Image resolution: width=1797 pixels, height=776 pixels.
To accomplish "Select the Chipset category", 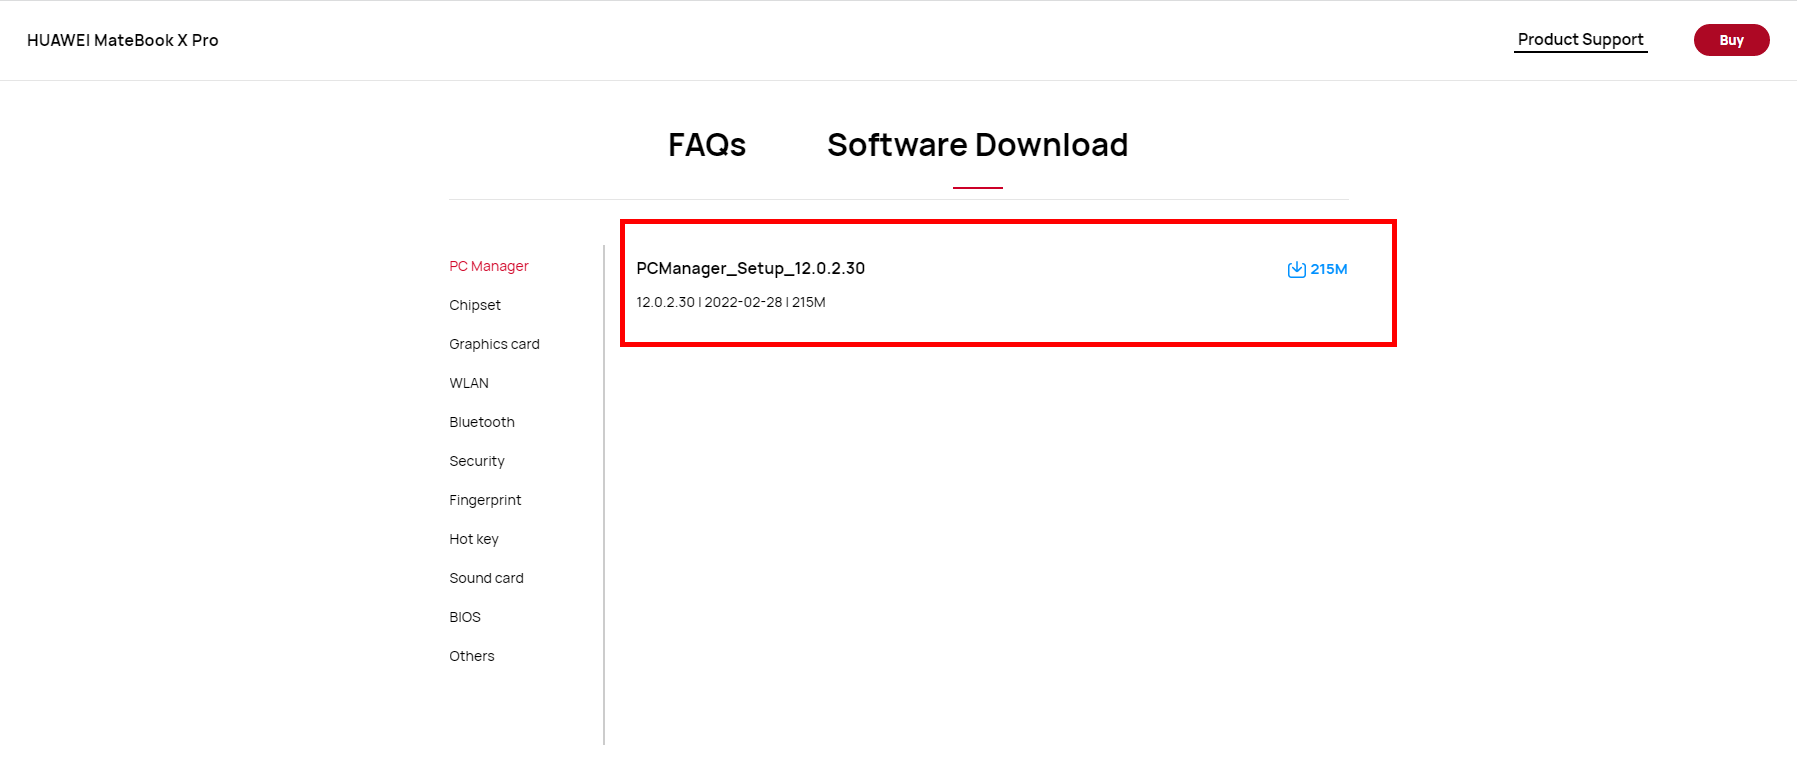I will pos(475,305).
